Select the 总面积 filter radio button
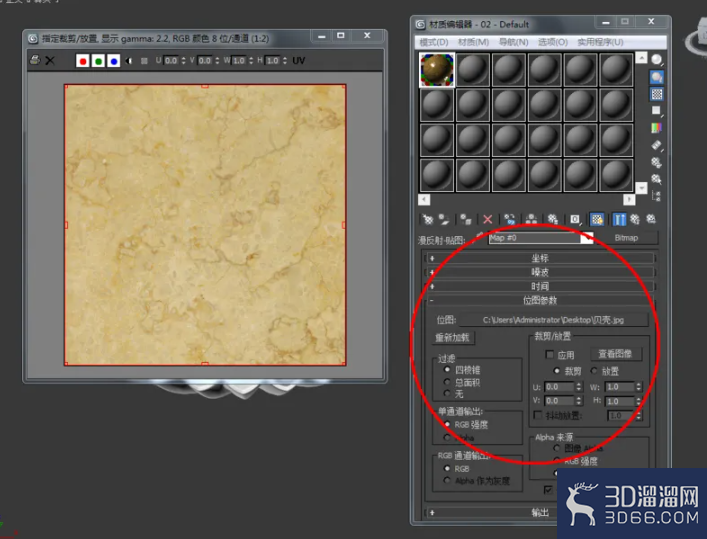707x539 pixels. [447, 382]
